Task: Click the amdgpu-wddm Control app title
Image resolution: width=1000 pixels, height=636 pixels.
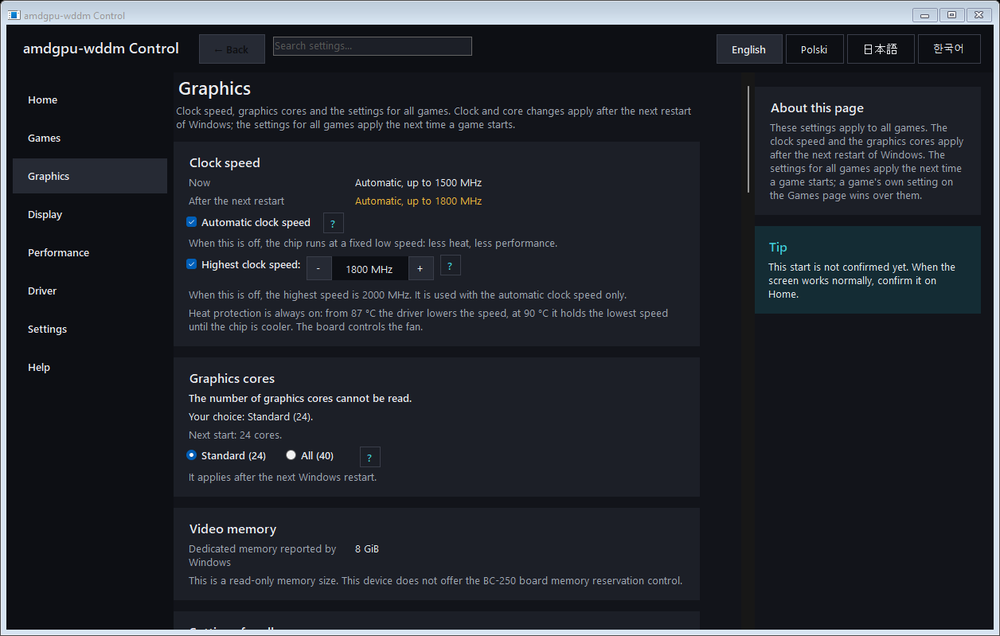Action: pos(101,48)
